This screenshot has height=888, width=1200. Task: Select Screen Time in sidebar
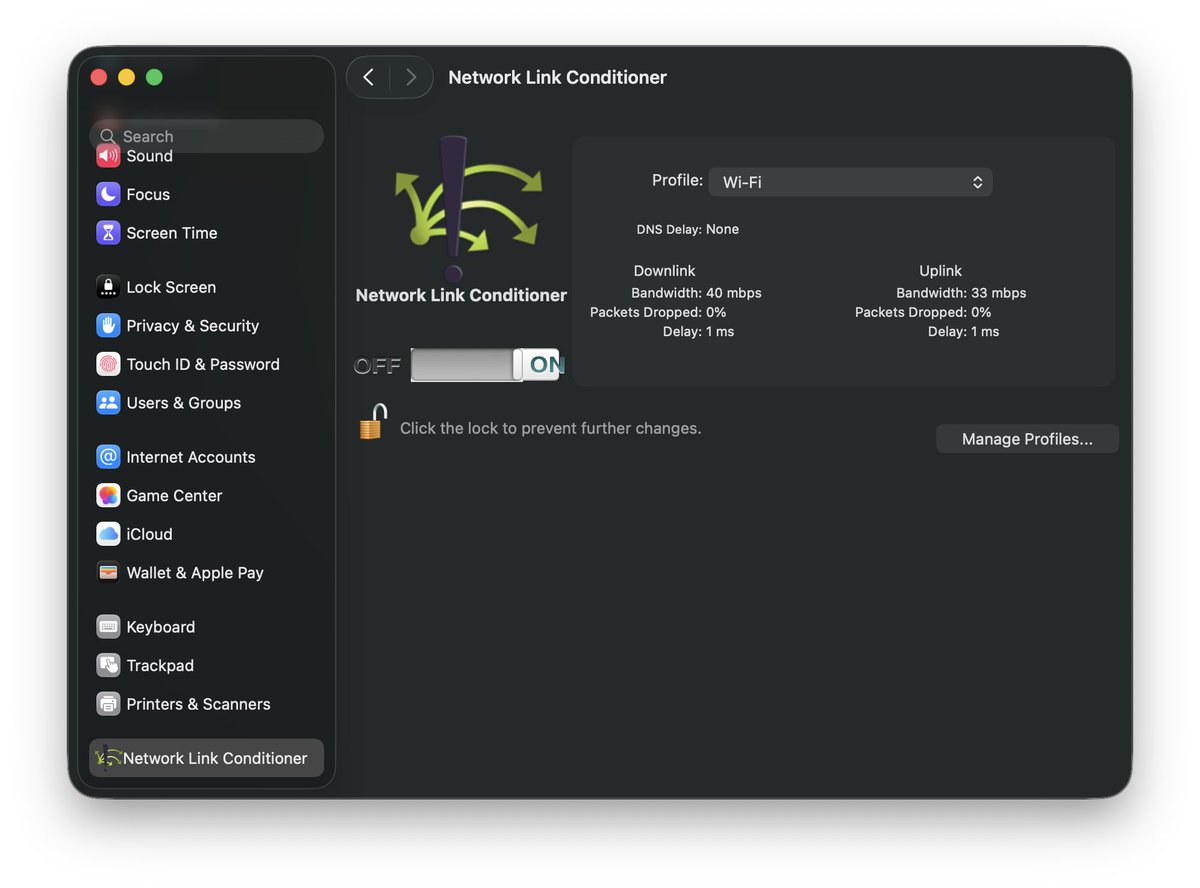click(x=206, y=233)
